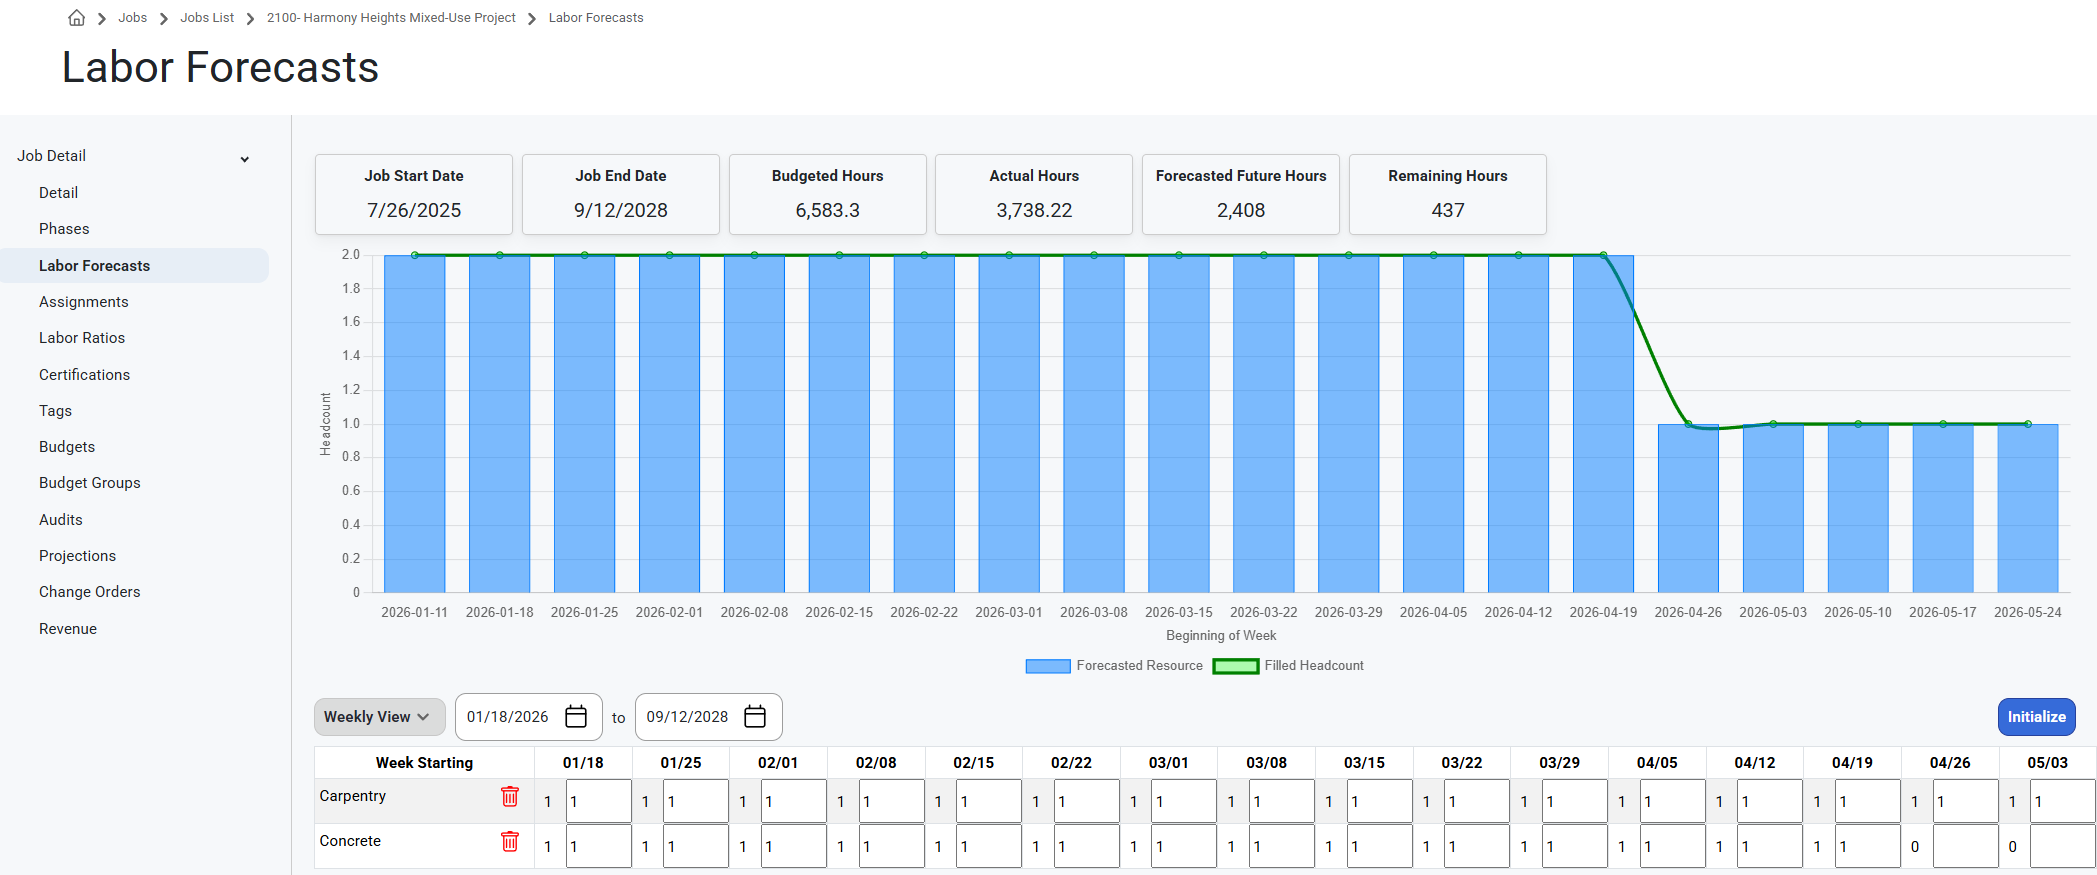
Task: Open Budgets in the sidebar
Action: coord(67,447)
